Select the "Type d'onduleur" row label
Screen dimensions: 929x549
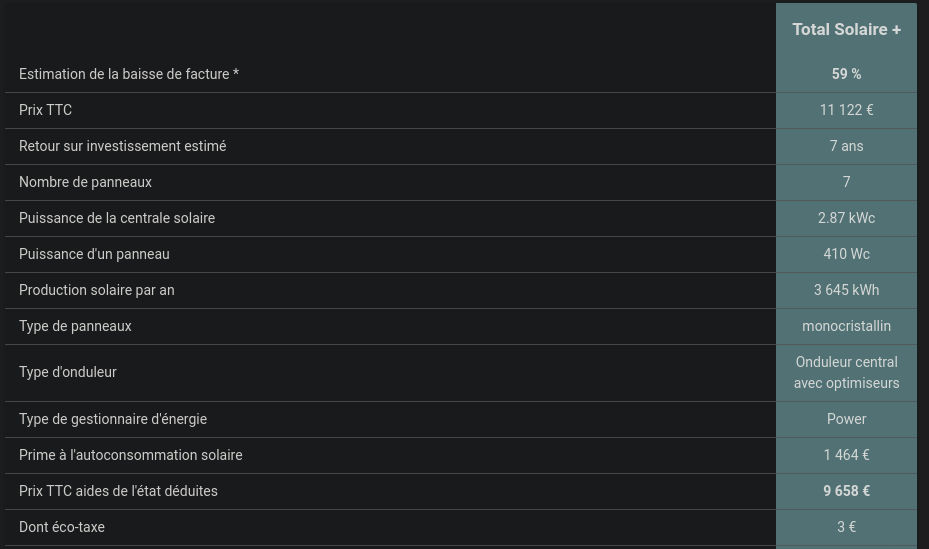[68, 372]
